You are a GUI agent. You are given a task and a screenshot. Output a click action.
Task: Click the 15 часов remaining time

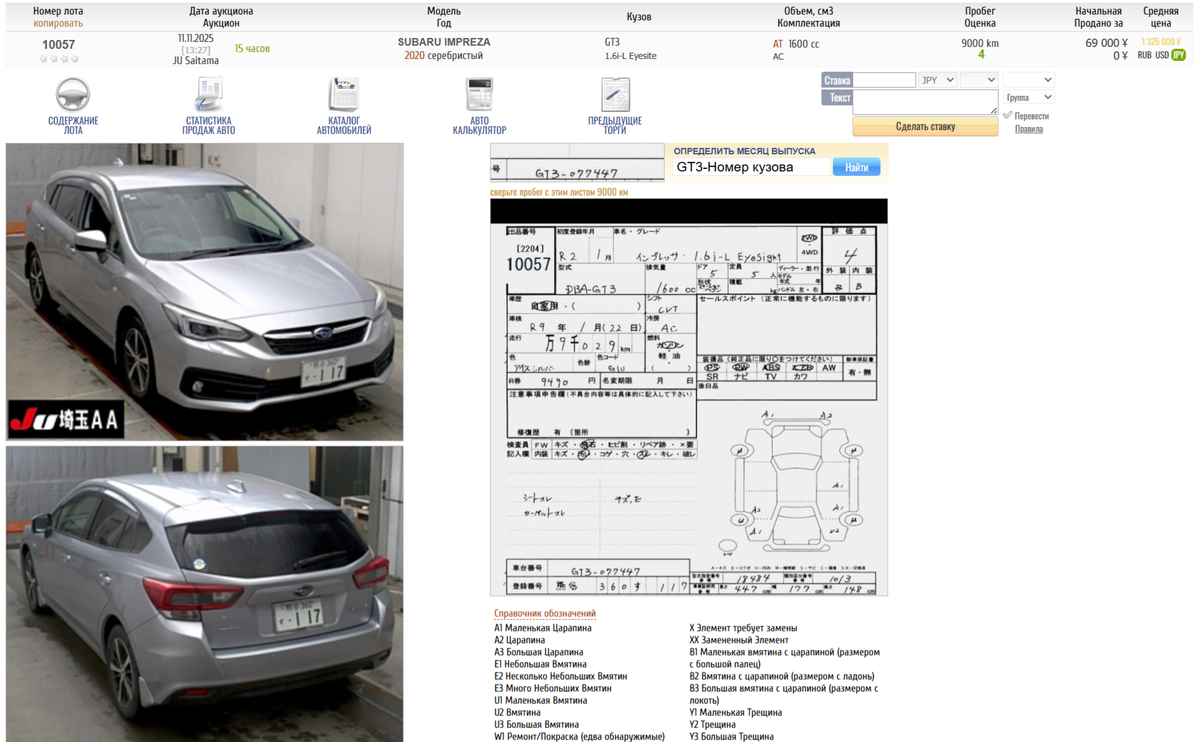click(252, 48)
